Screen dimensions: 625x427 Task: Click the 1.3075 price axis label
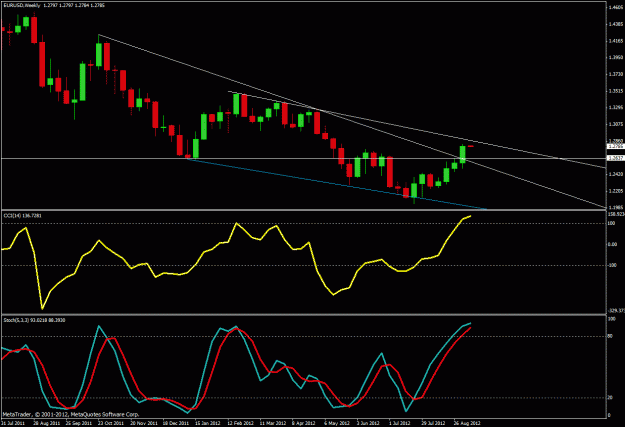615,124
